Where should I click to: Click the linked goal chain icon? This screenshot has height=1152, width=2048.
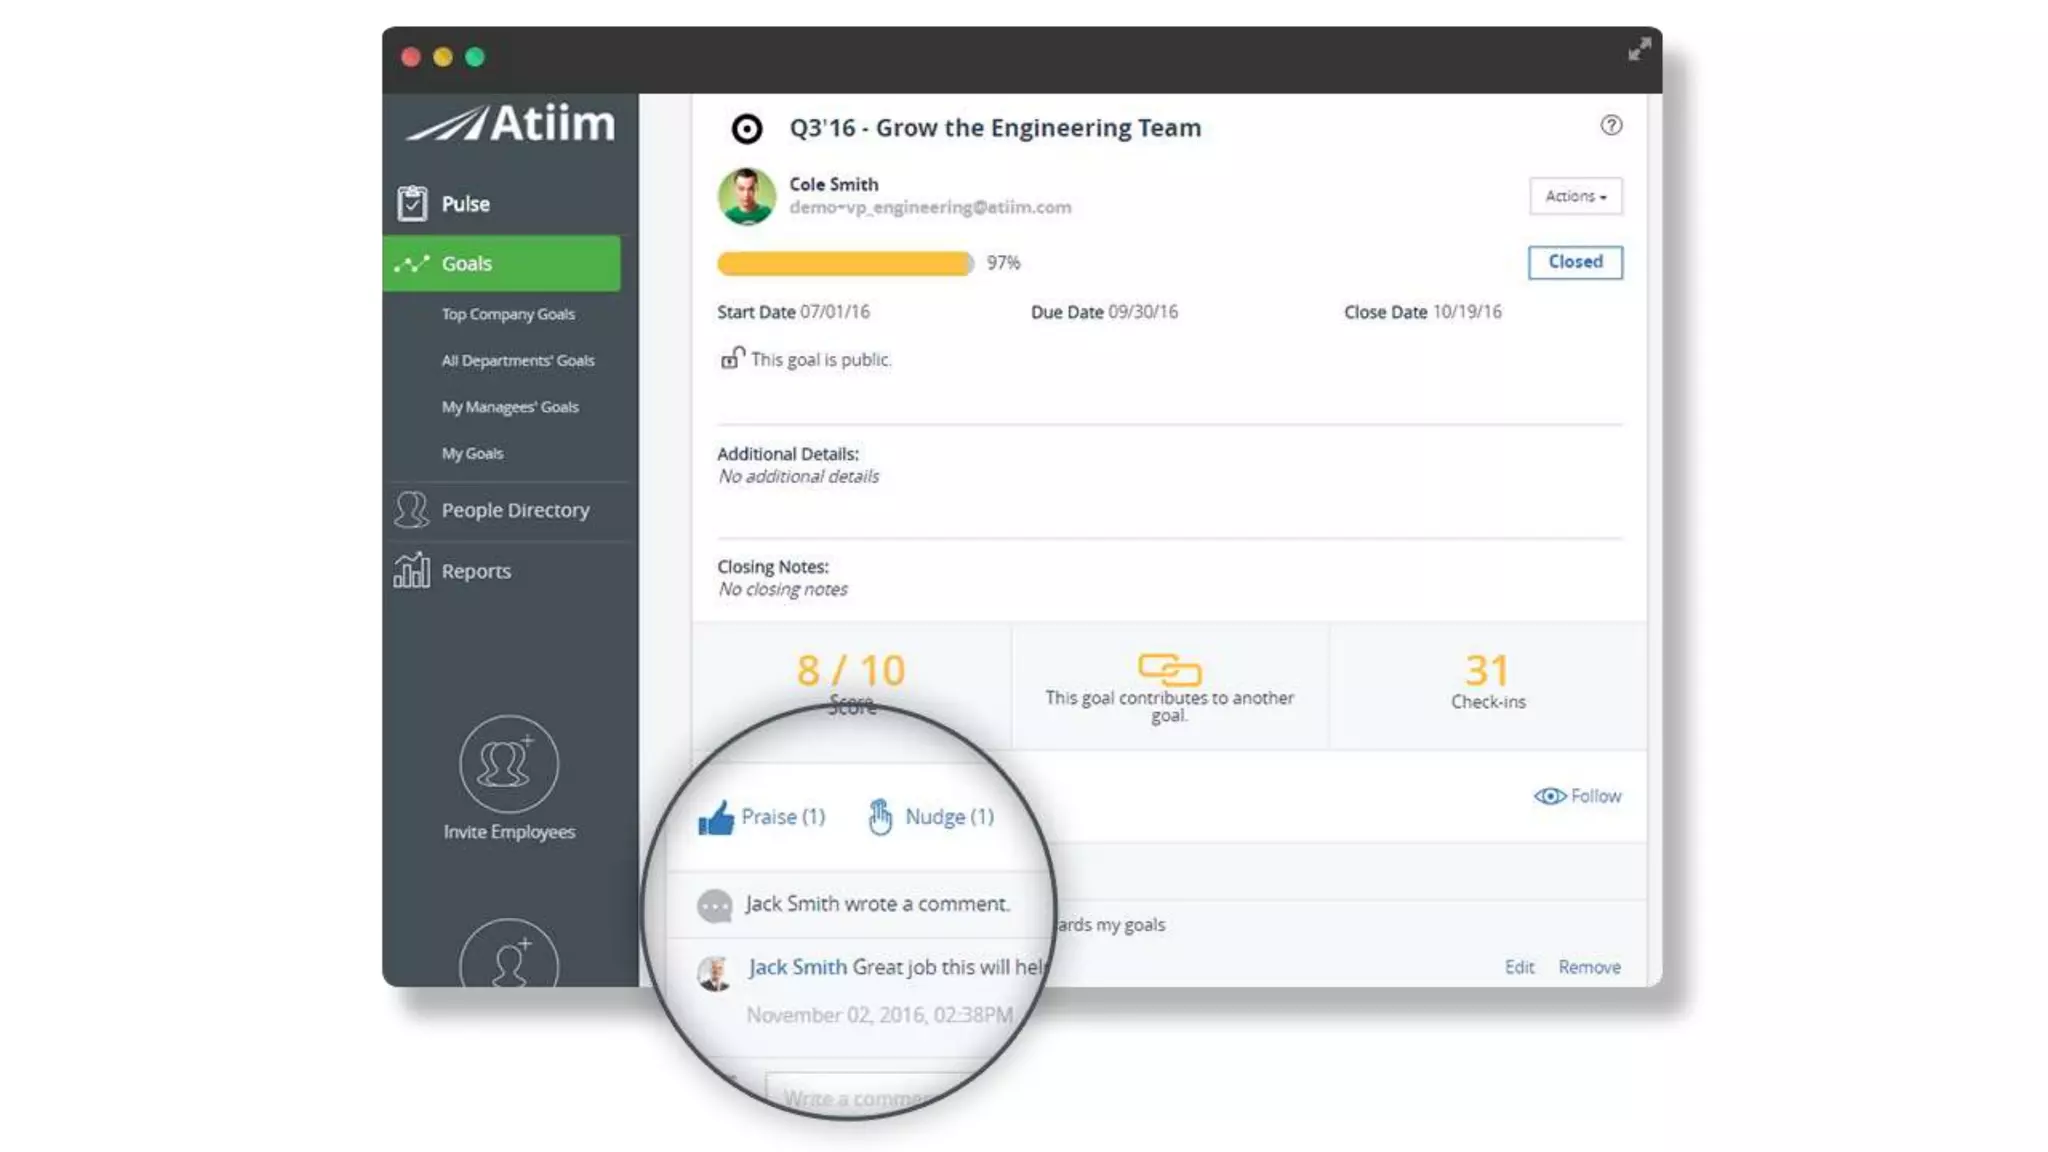pos(1168,669)
